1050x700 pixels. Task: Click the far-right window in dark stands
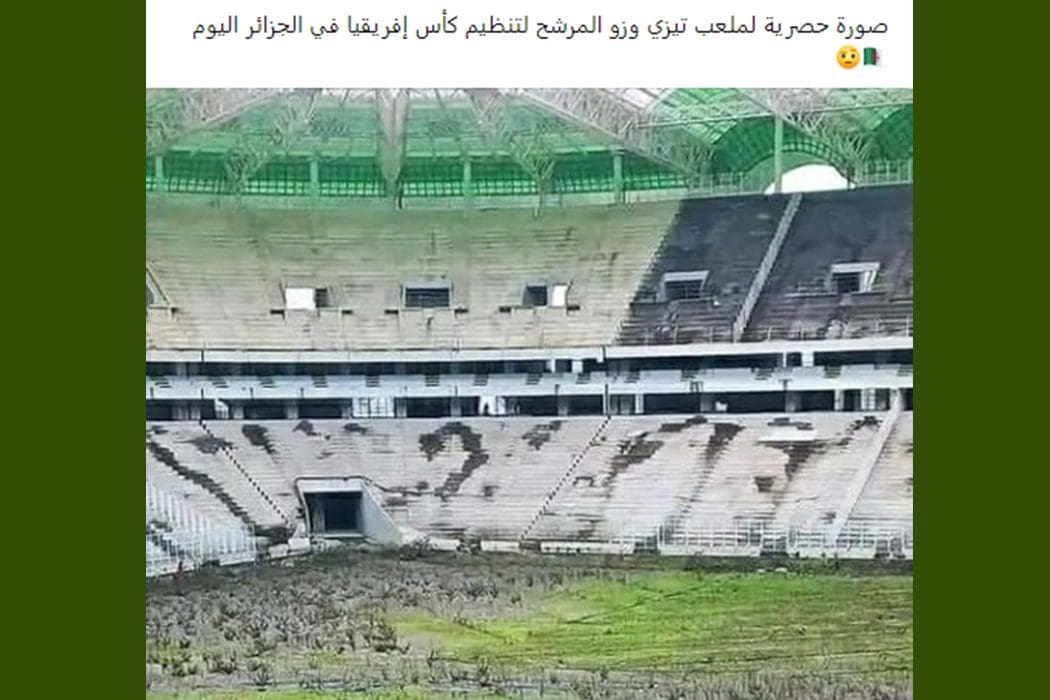click(x=853, y=278)
